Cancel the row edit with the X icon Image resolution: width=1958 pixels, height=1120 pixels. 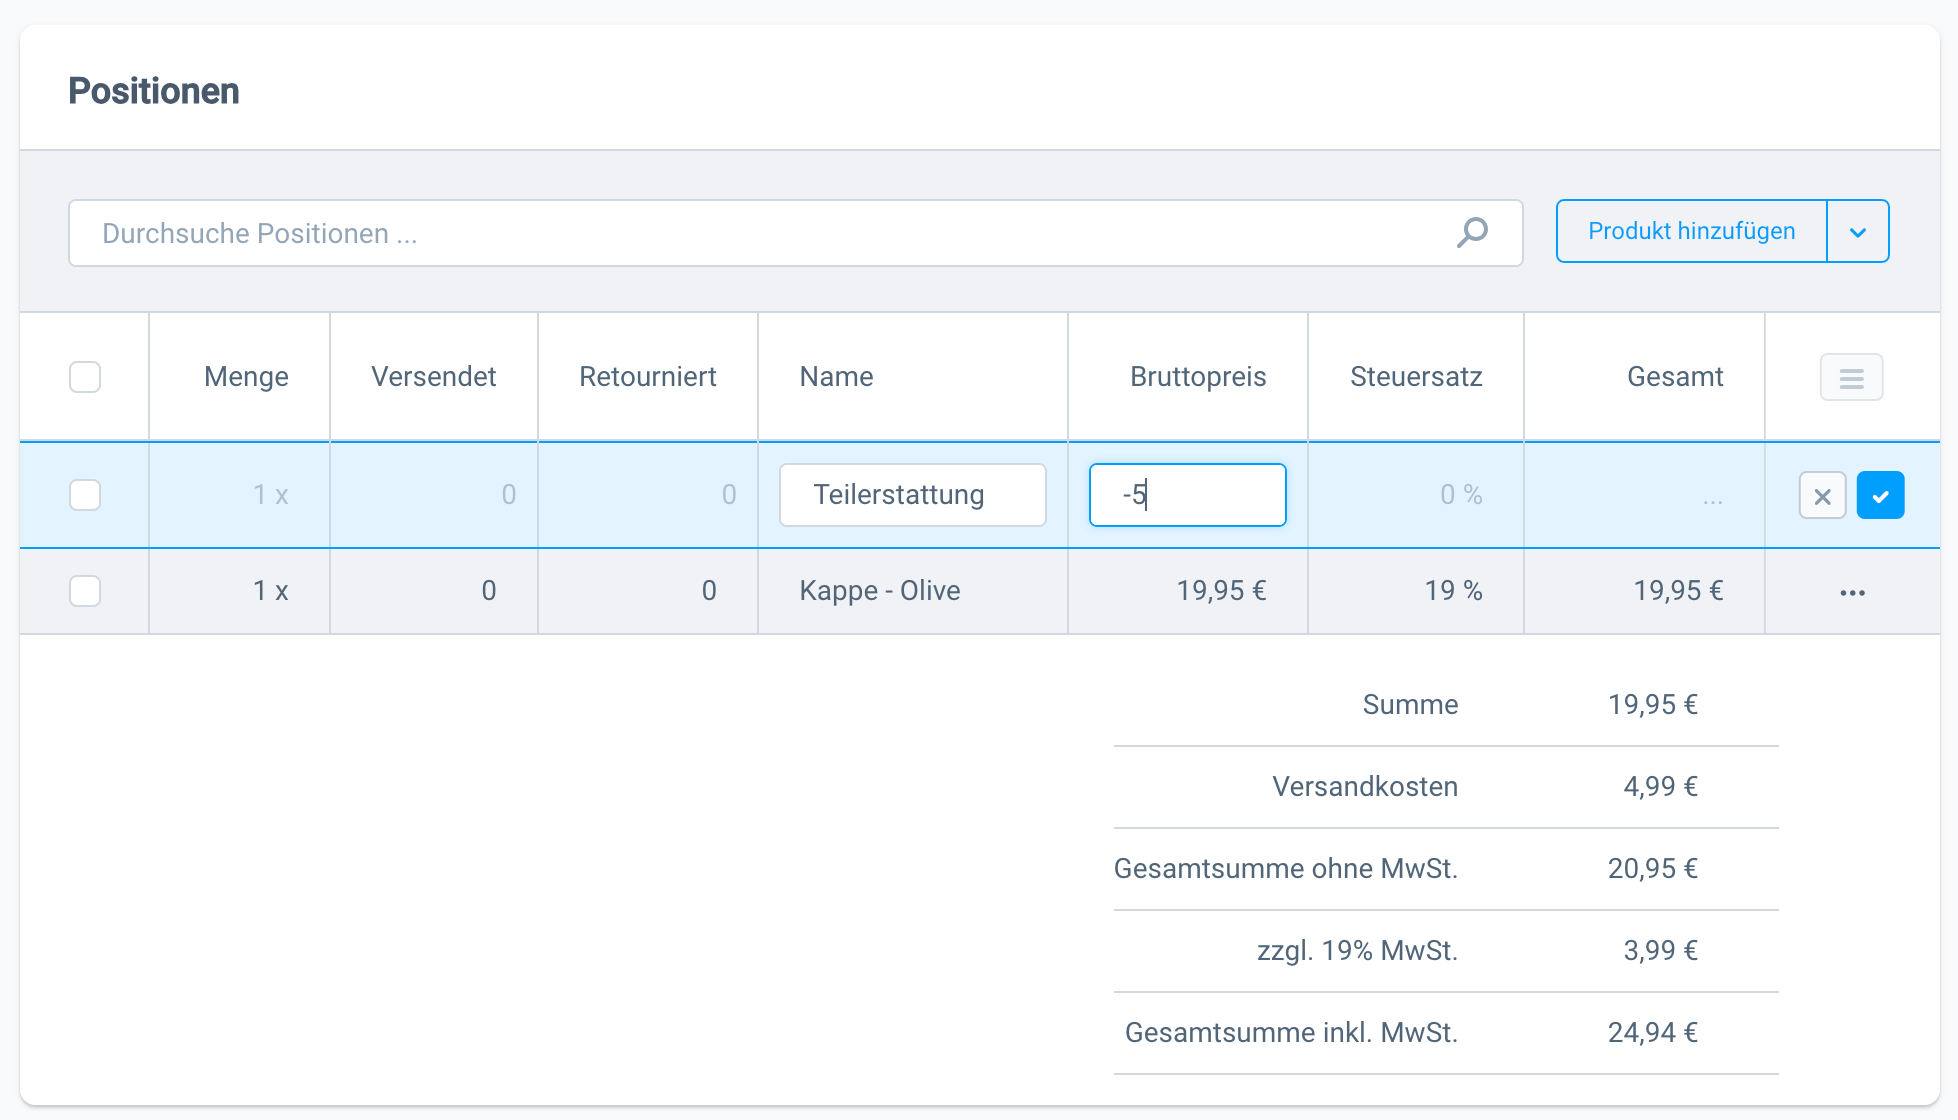pos(1822,495)
